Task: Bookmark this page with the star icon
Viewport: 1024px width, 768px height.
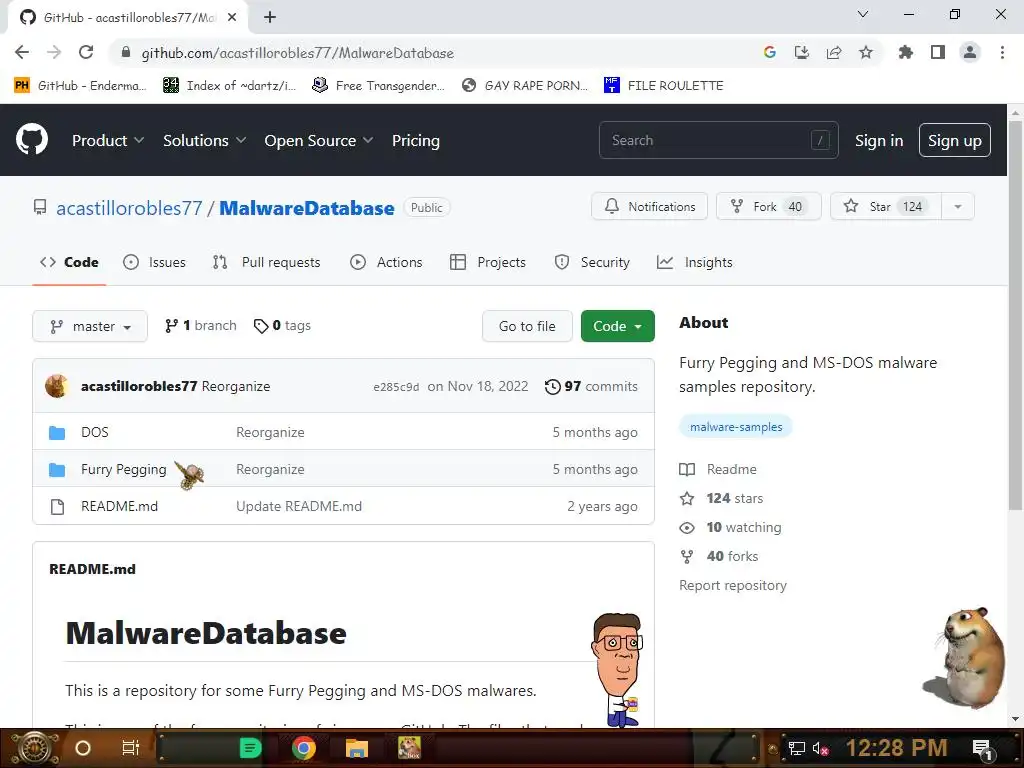Action: click(866, 52)
